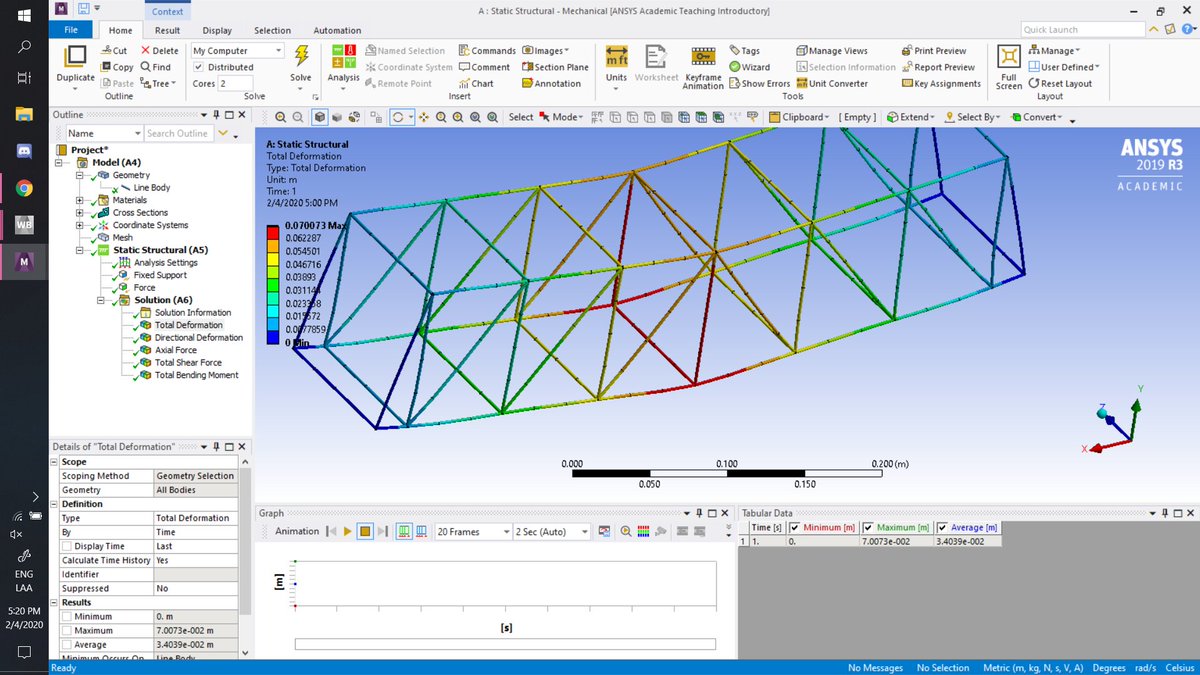Open the Discord taskbar icon
The width and height of the screenshot is (1200, 675).
coord(24,151)
